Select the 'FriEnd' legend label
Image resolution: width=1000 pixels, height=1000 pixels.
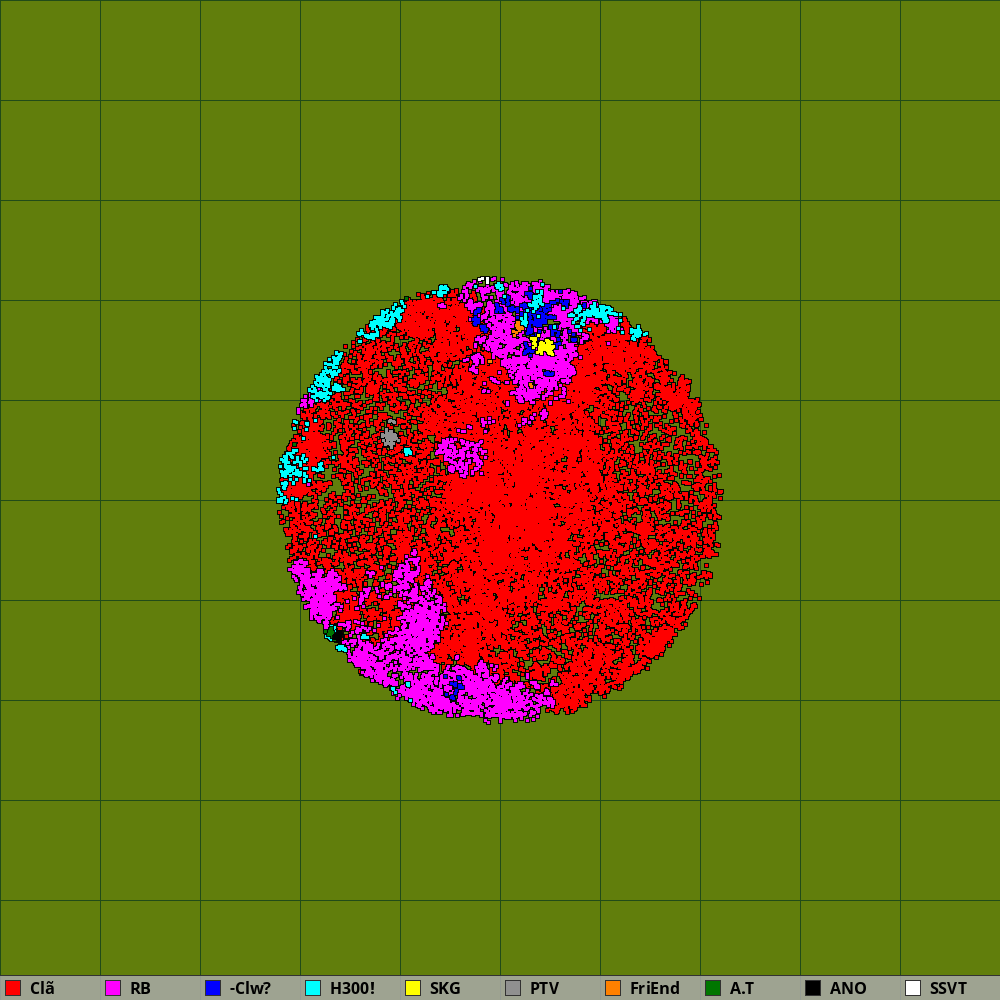(654, 988)
